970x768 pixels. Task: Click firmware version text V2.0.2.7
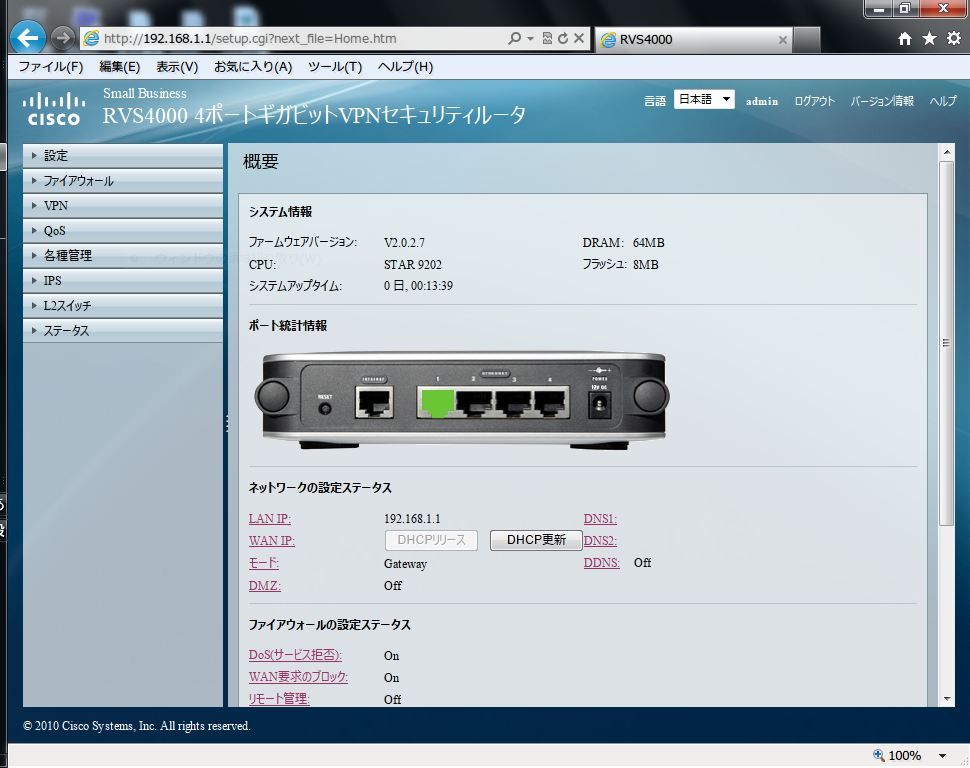click(404, 243)
